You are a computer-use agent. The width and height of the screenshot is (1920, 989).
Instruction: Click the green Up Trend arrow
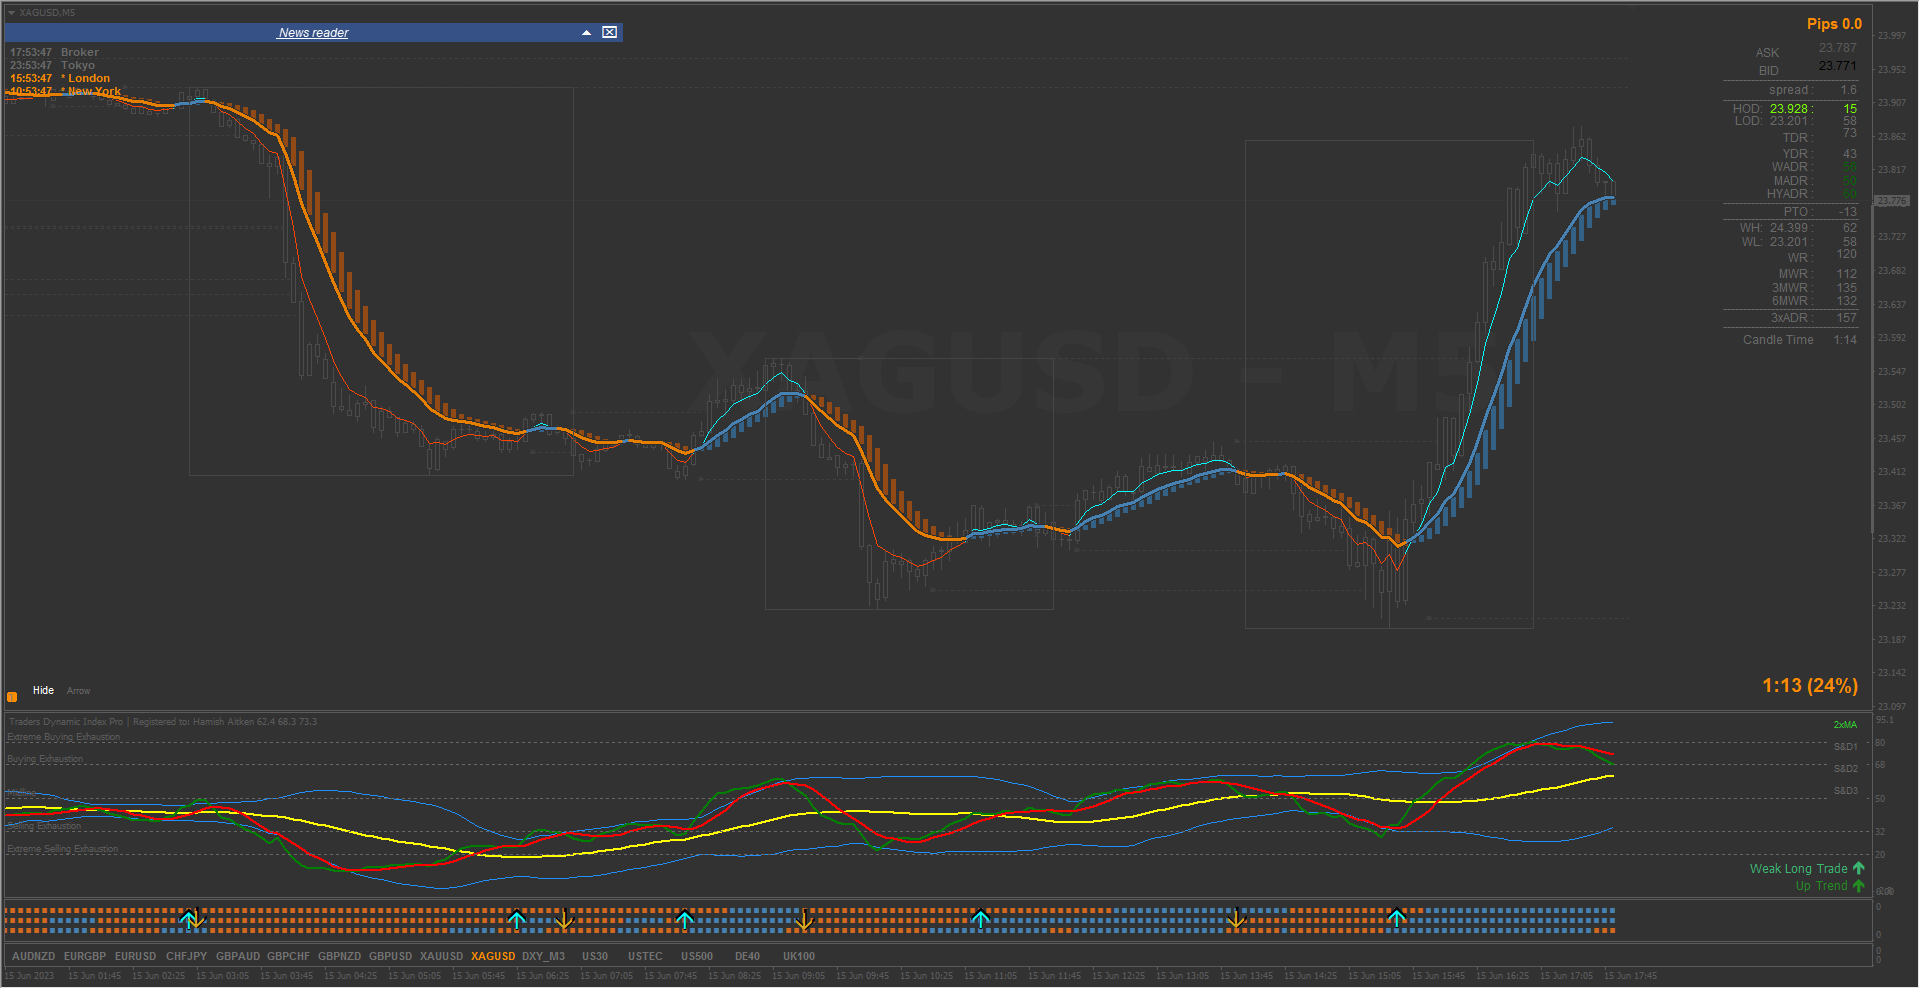pyautogui.click(x=1858, y=885)
